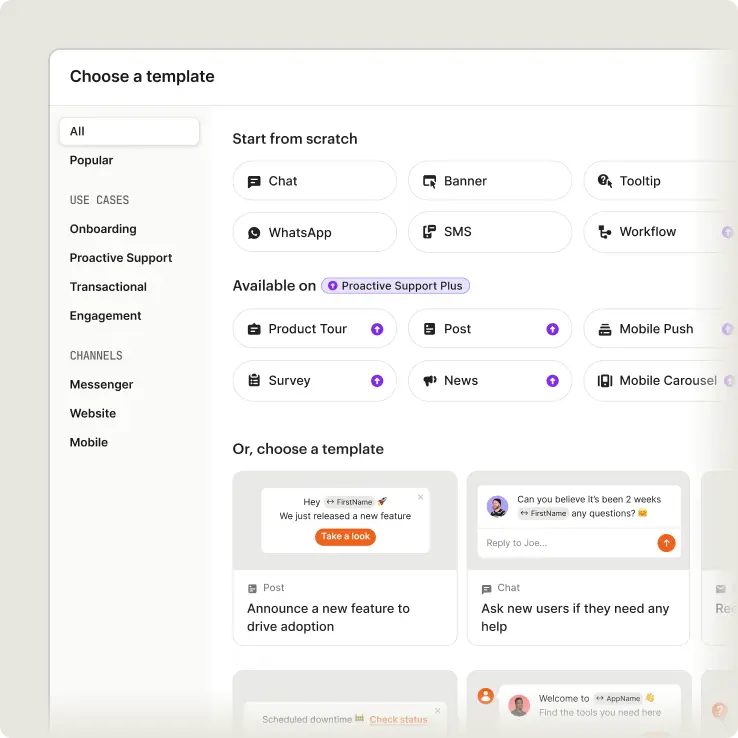Show Proactive Support templates
This screenshot has width=738, height=738.
(121, 258)
